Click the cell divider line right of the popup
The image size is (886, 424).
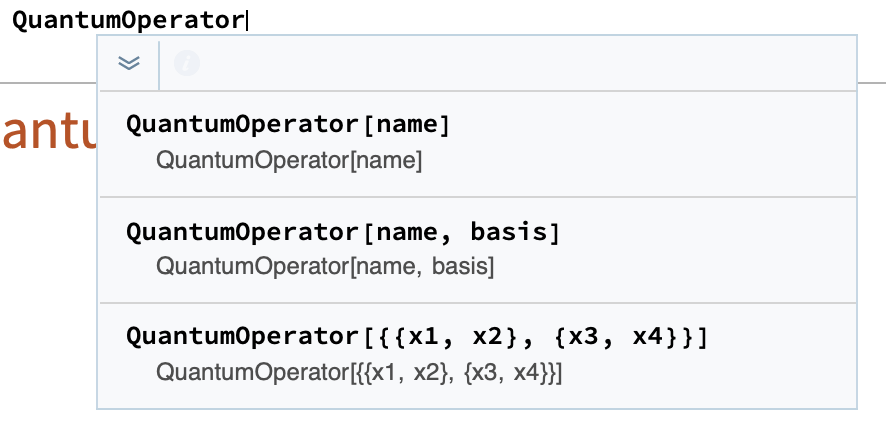click(x=872, y=83)
